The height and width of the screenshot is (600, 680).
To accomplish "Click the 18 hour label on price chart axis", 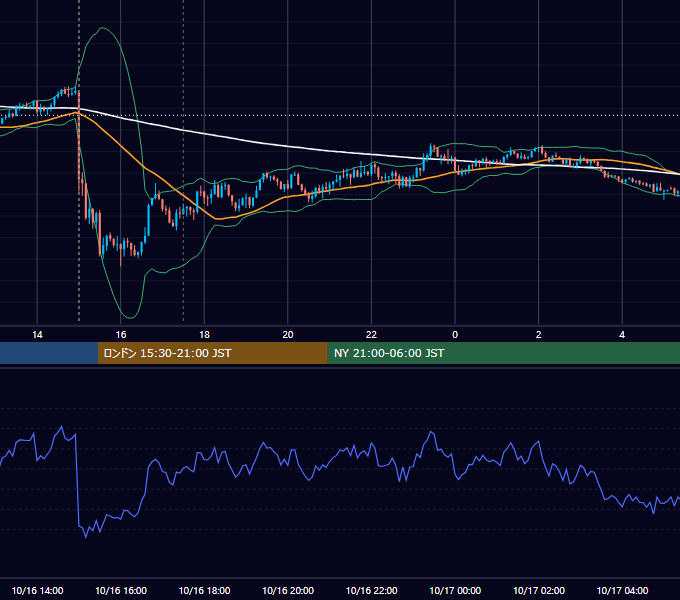I will [204, 335].
